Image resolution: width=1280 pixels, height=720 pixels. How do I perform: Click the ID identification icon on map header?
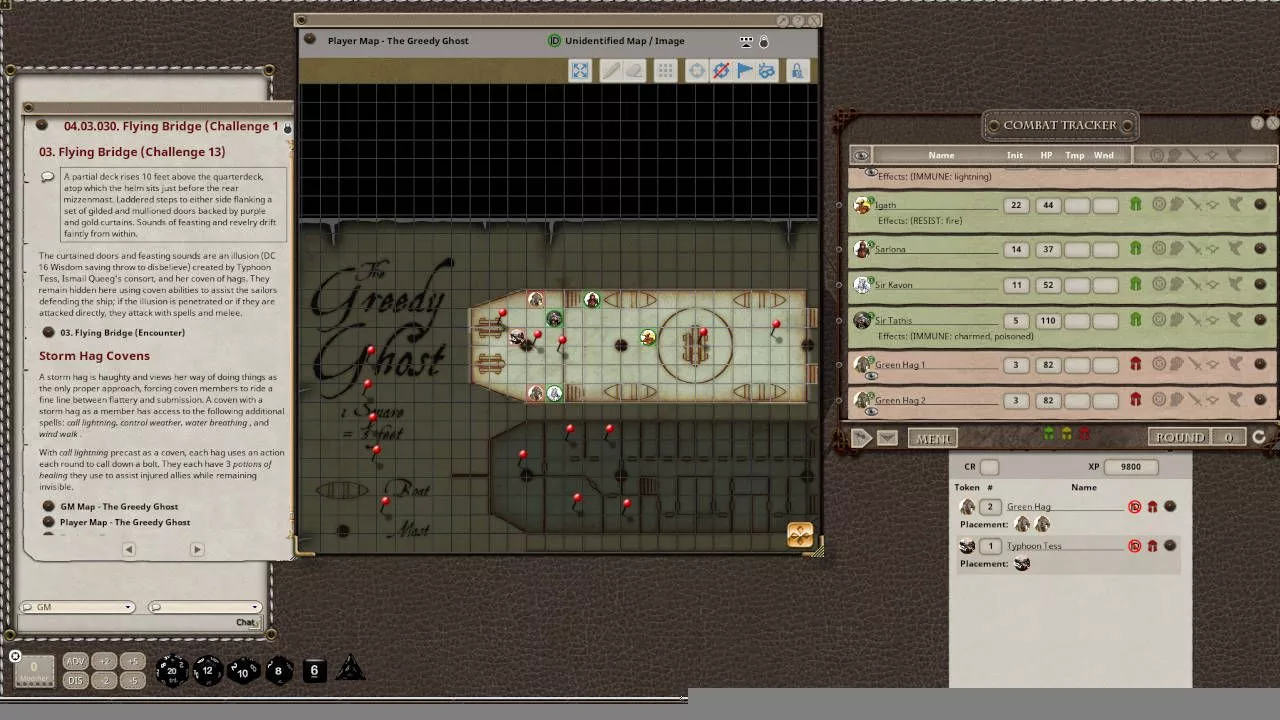pos(554,41)
